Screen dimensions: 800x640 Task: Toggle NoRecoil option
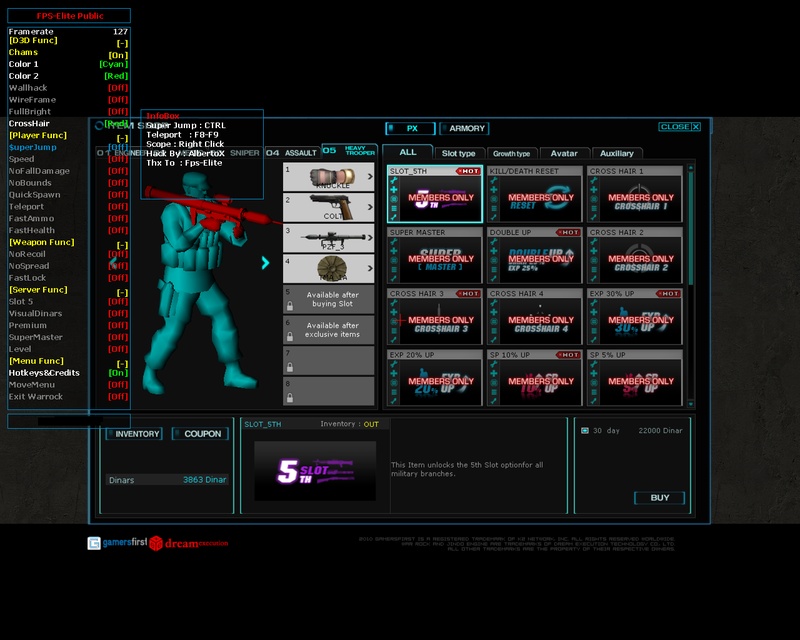coord(68,254)
